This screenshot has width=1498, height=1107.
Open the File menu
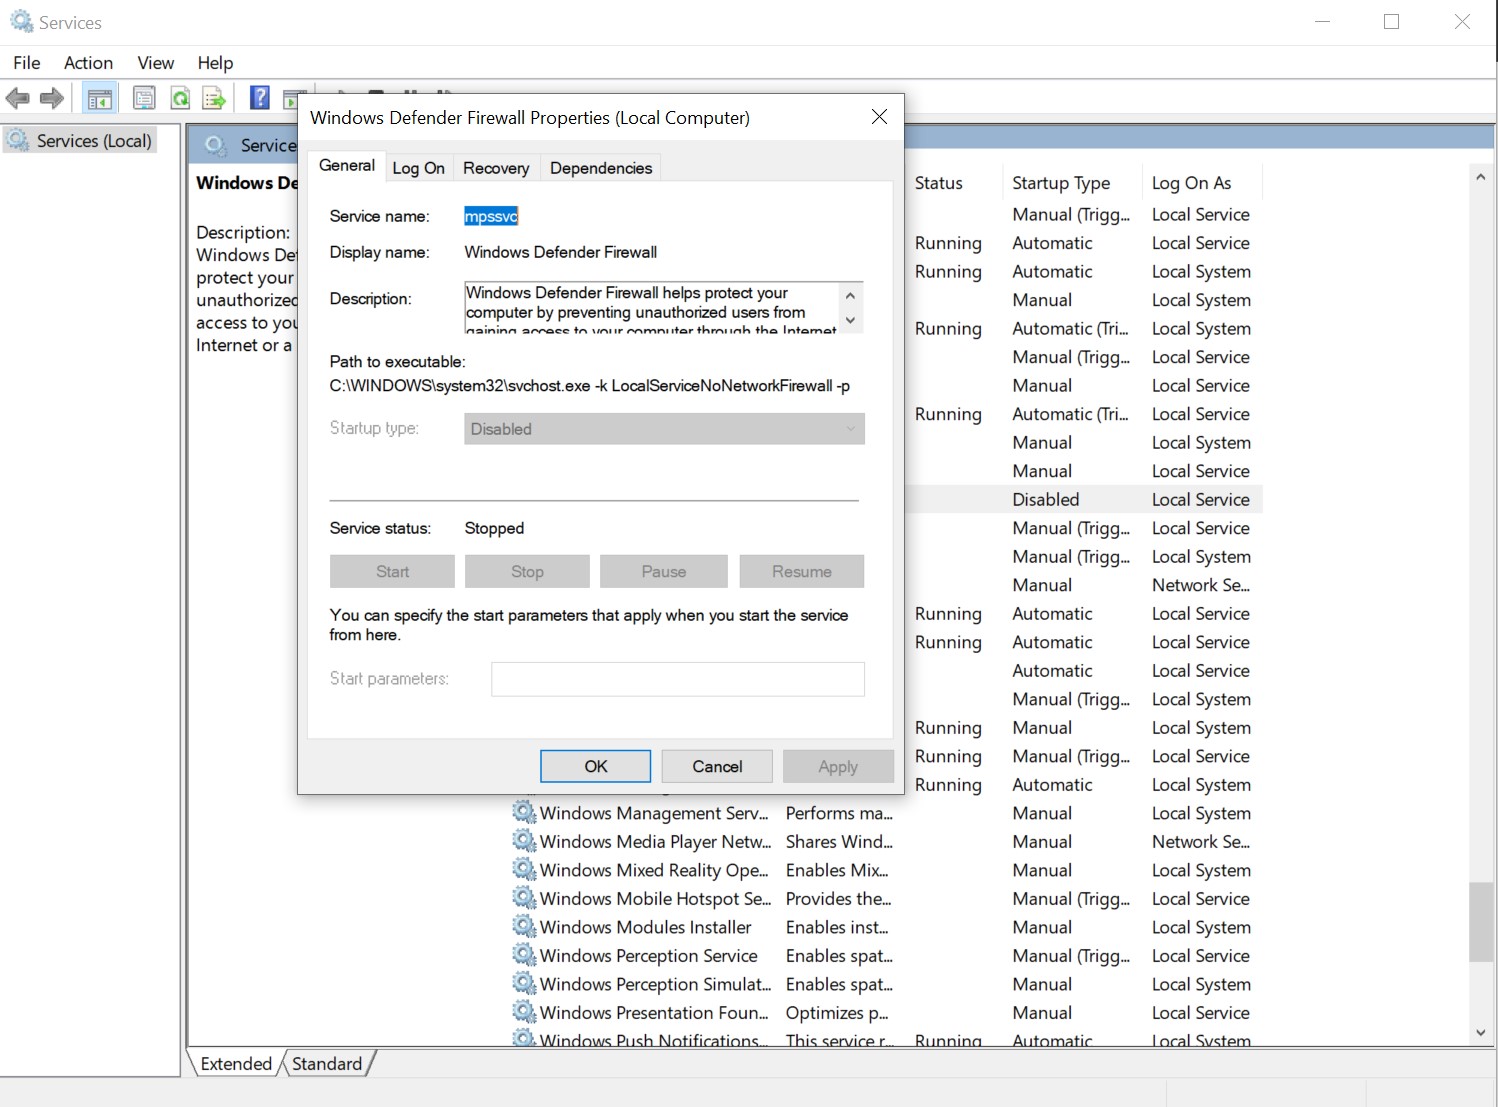pyautogui.click(x=27, y=63)
